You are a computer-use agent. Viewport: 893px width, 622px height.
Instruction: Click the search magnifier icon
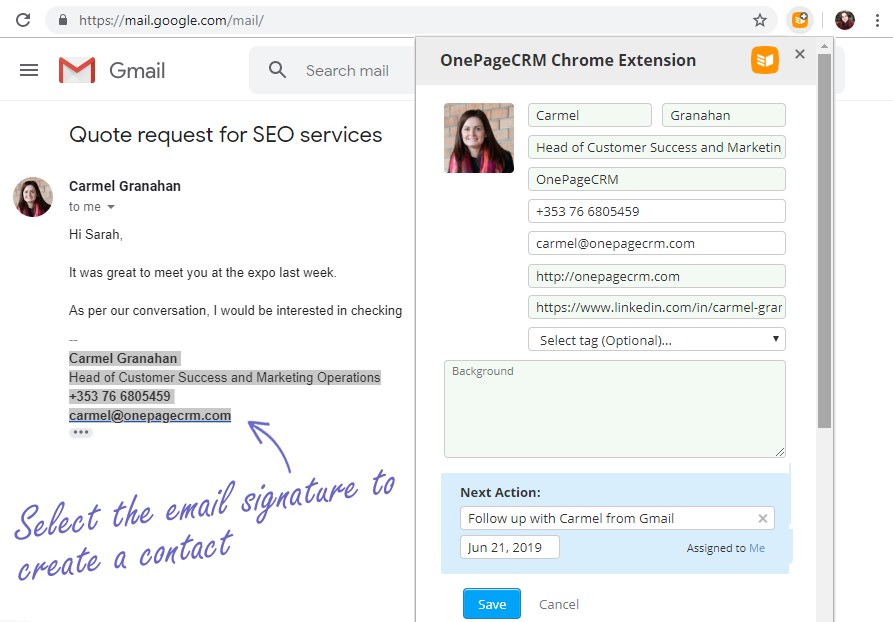(277, 70)
